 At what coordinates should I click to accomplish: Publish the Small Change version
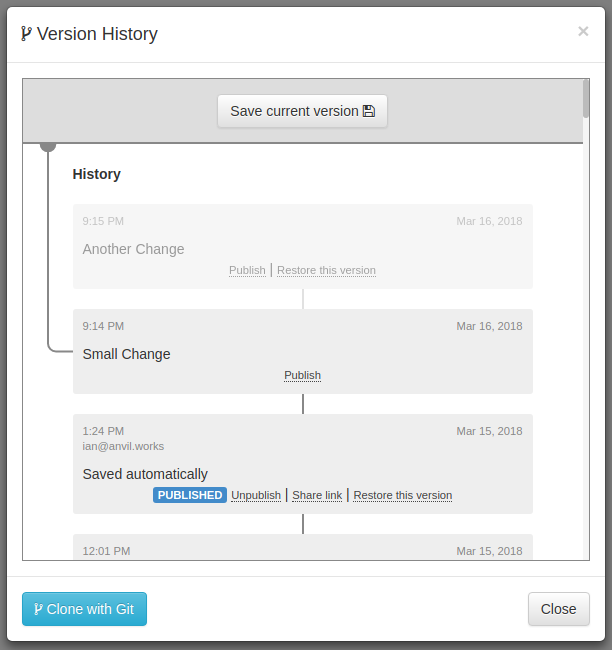pos(302,375)
